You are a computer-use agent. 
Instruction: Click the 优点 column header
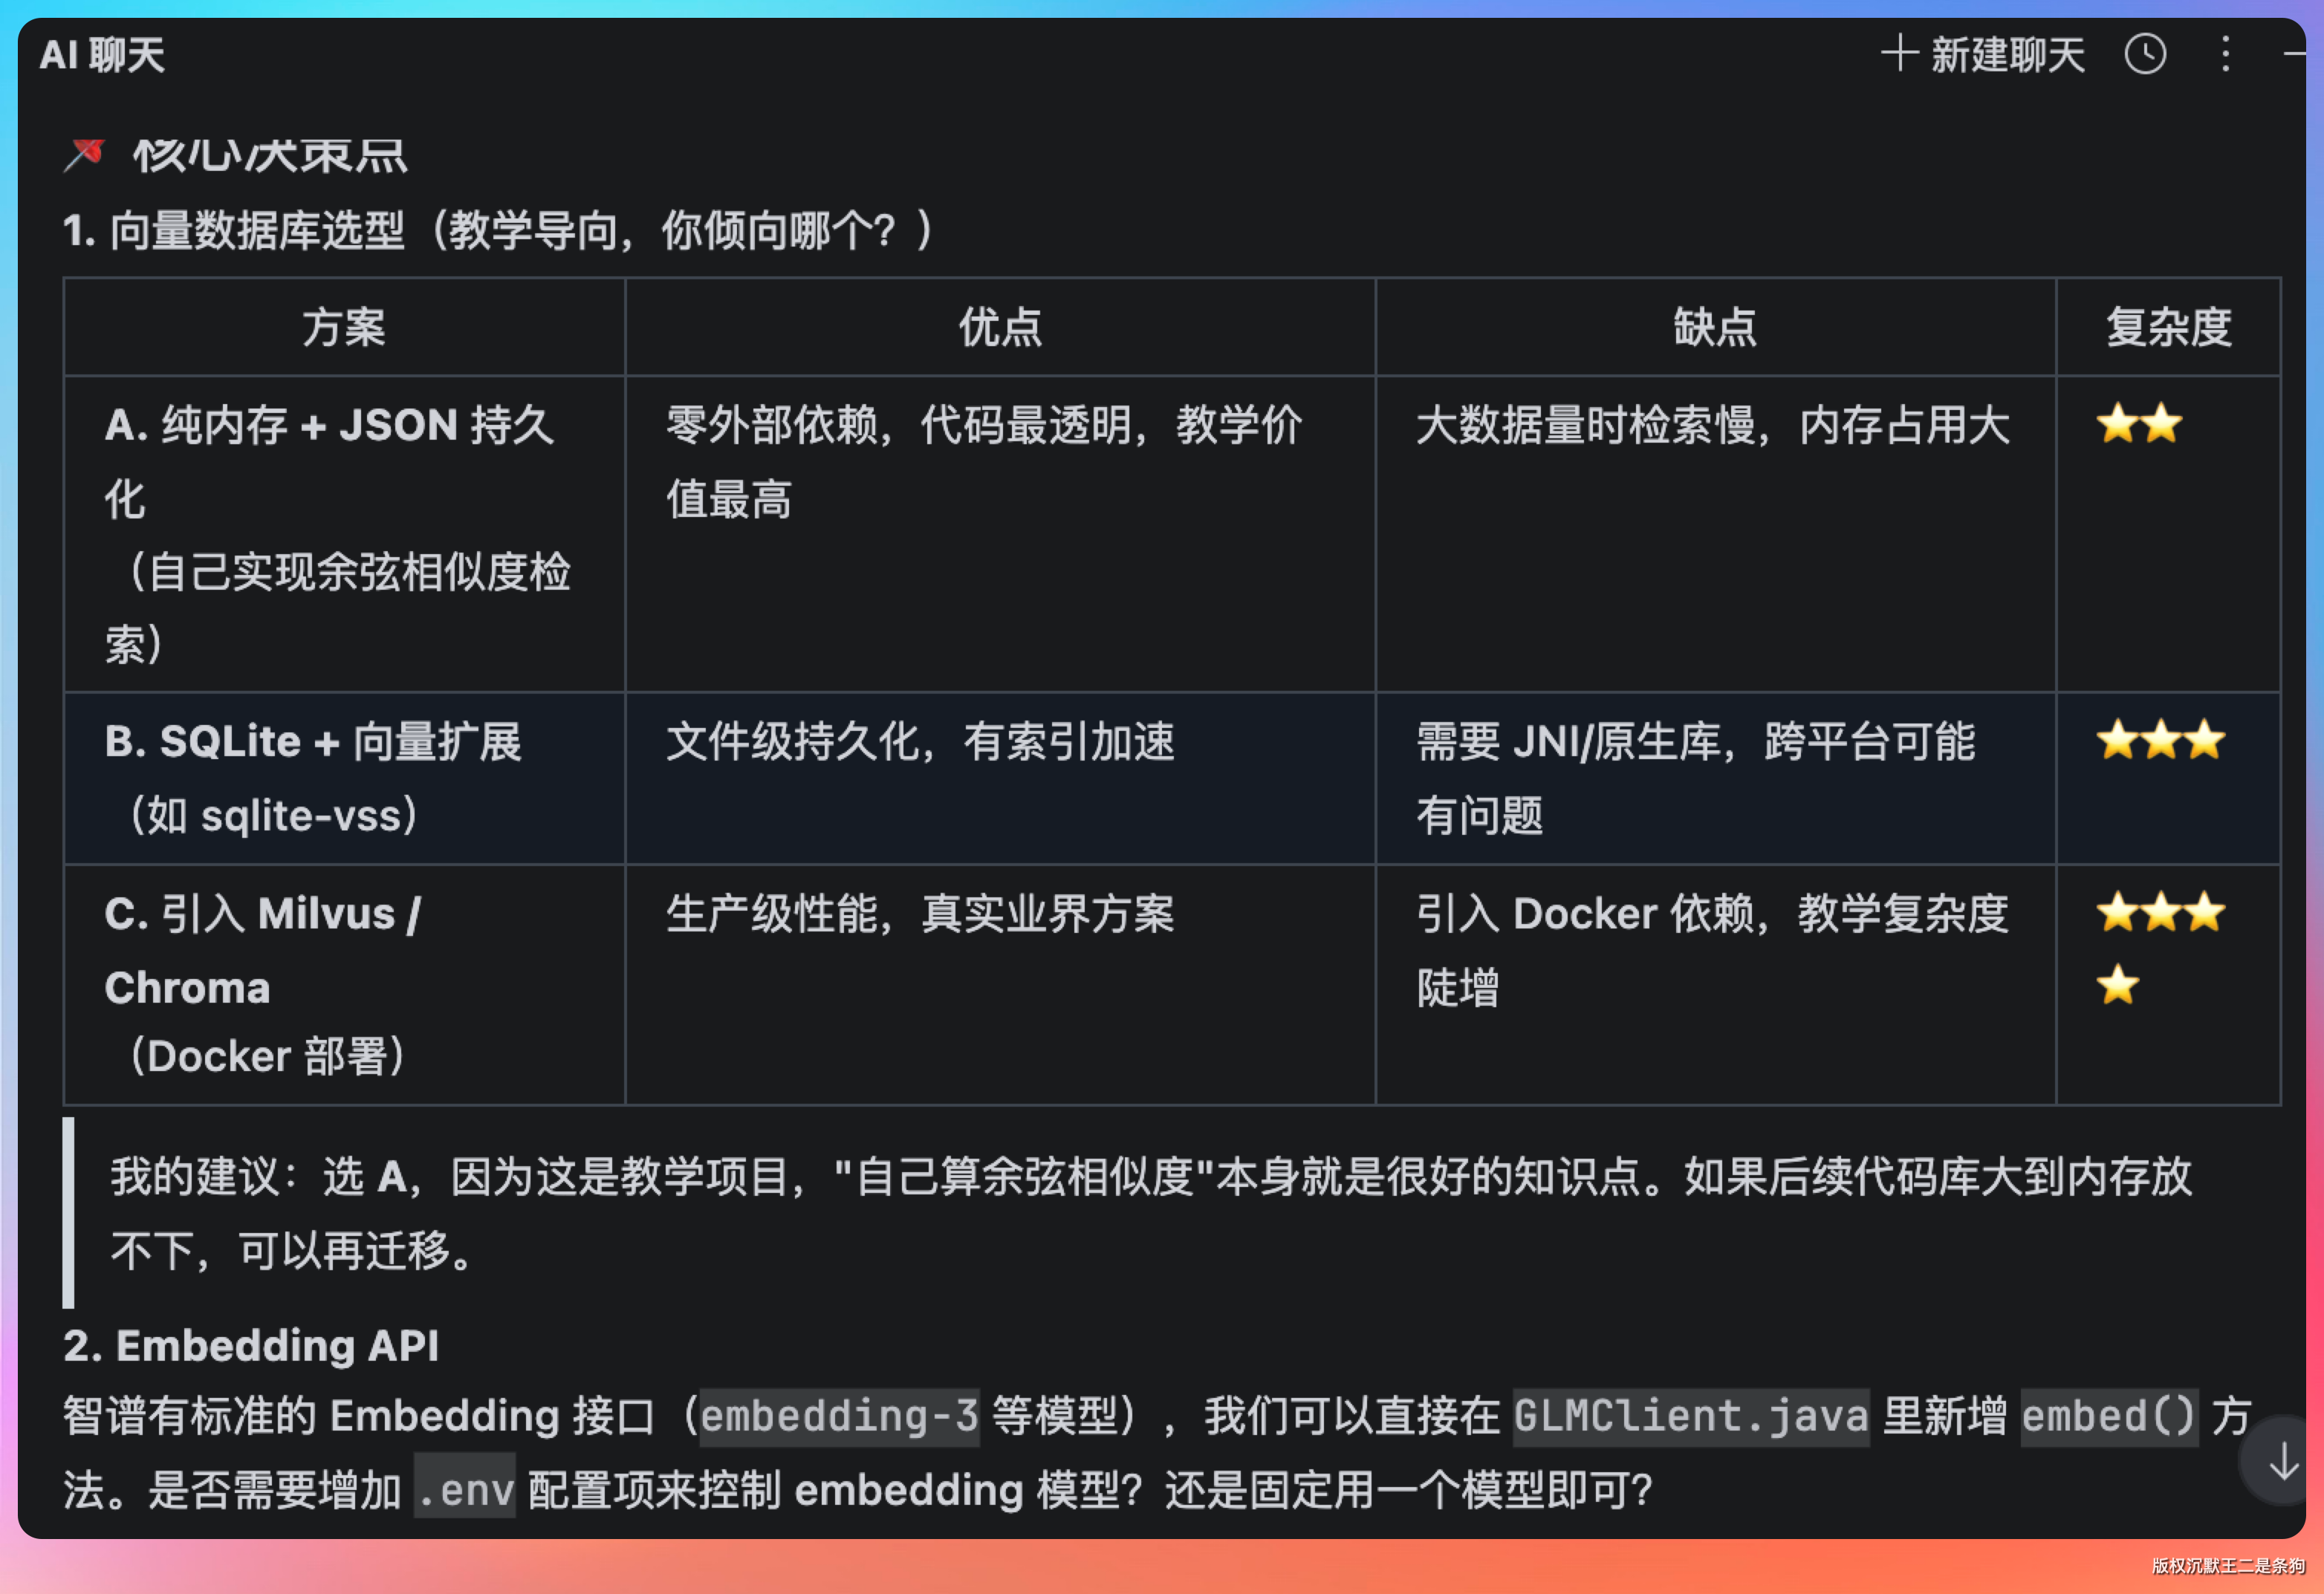coord(1000,327)
